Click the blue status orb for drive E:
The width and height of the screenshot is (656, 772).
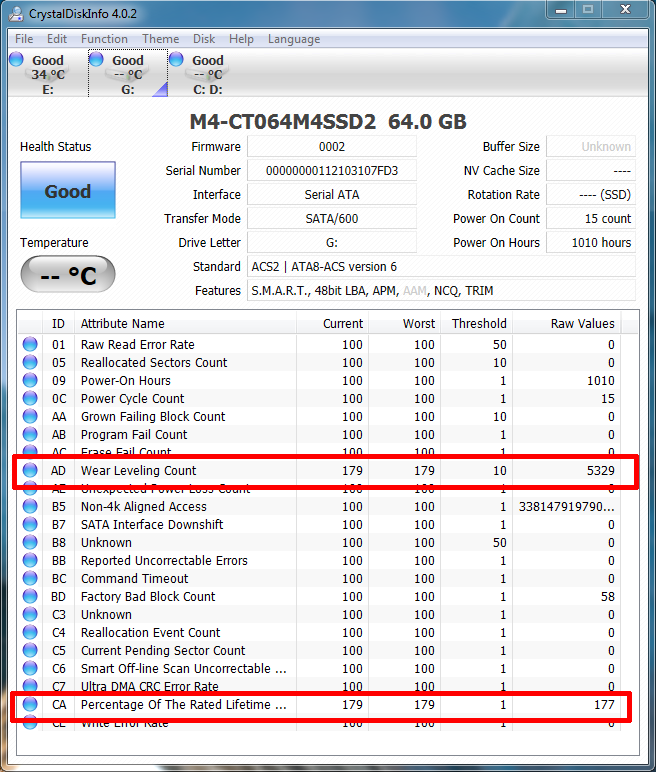pos(16,59)
